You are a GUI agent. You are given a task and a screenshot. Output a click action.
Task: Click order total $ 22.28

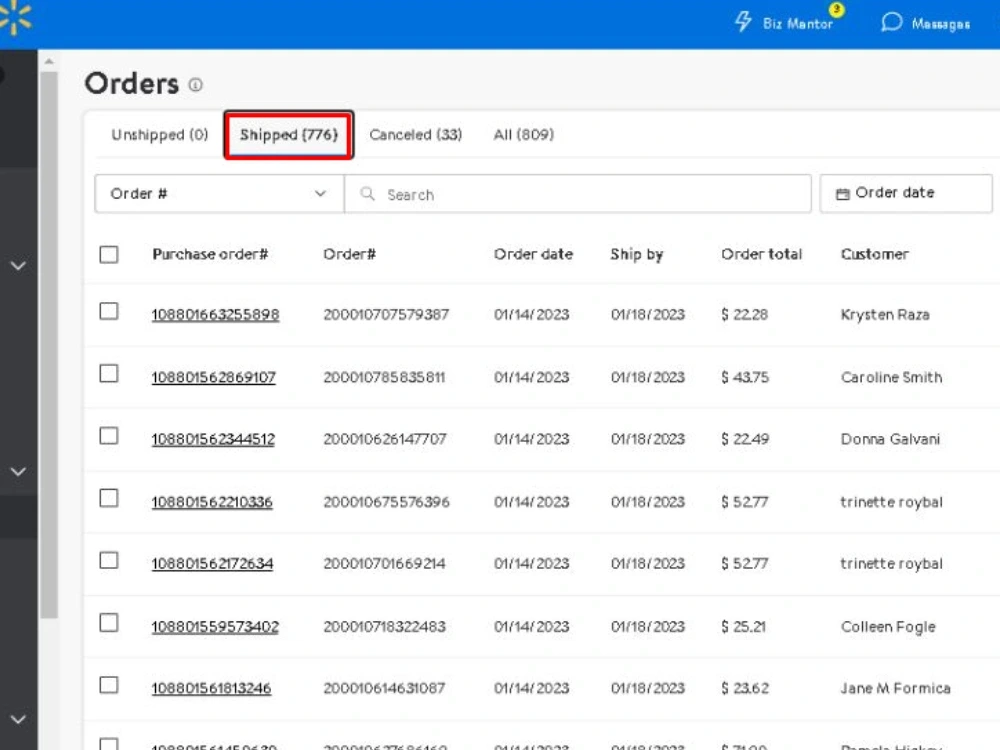click(744, 315)
